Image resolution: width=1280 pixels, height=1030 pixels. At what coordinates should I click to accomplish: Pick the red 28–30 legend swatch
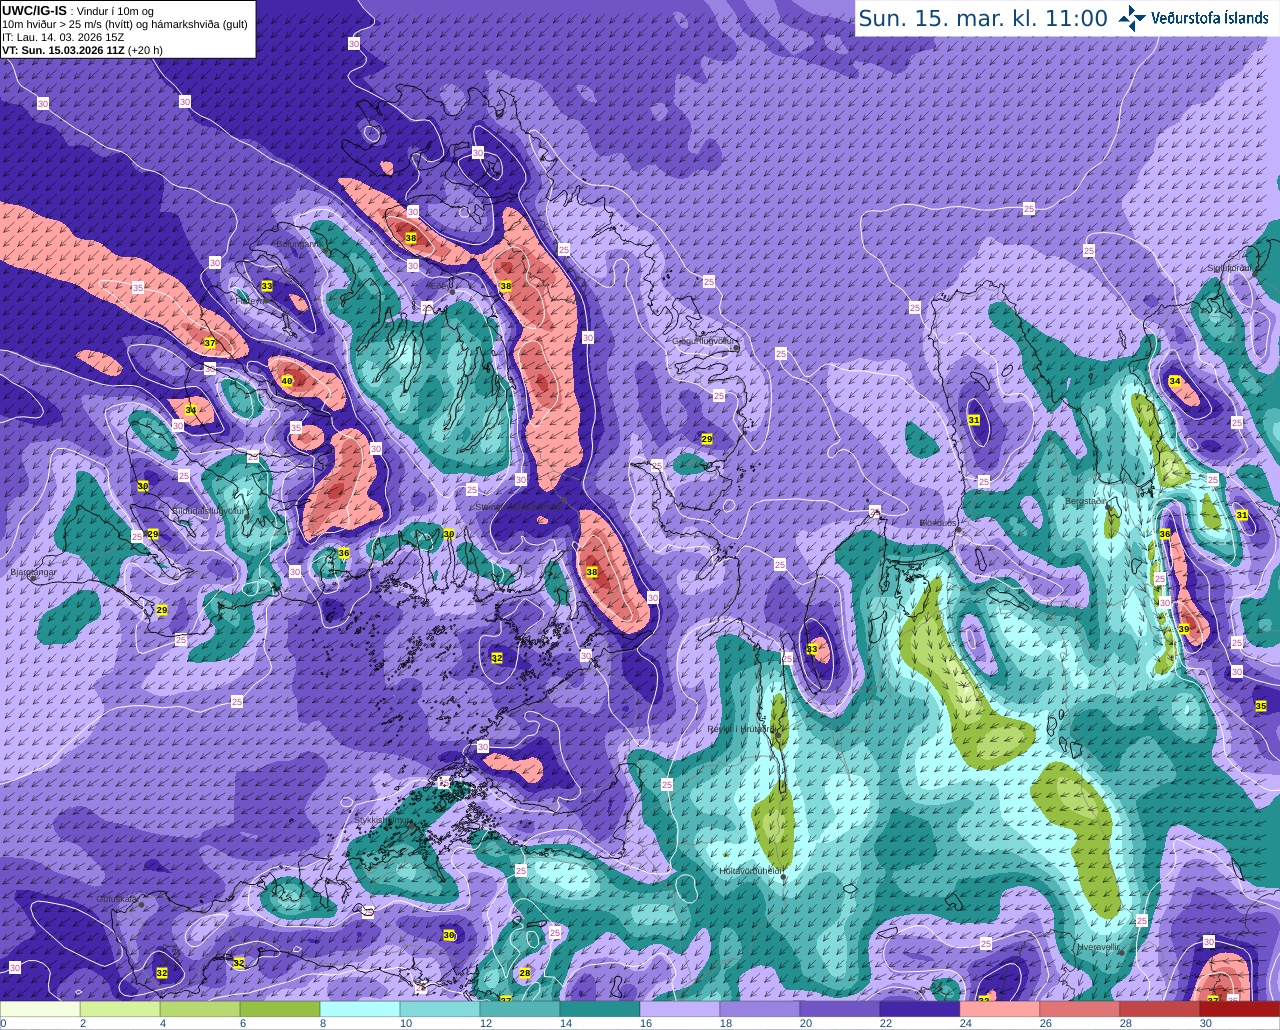pyautogui.click(x=1160, y=1009)
